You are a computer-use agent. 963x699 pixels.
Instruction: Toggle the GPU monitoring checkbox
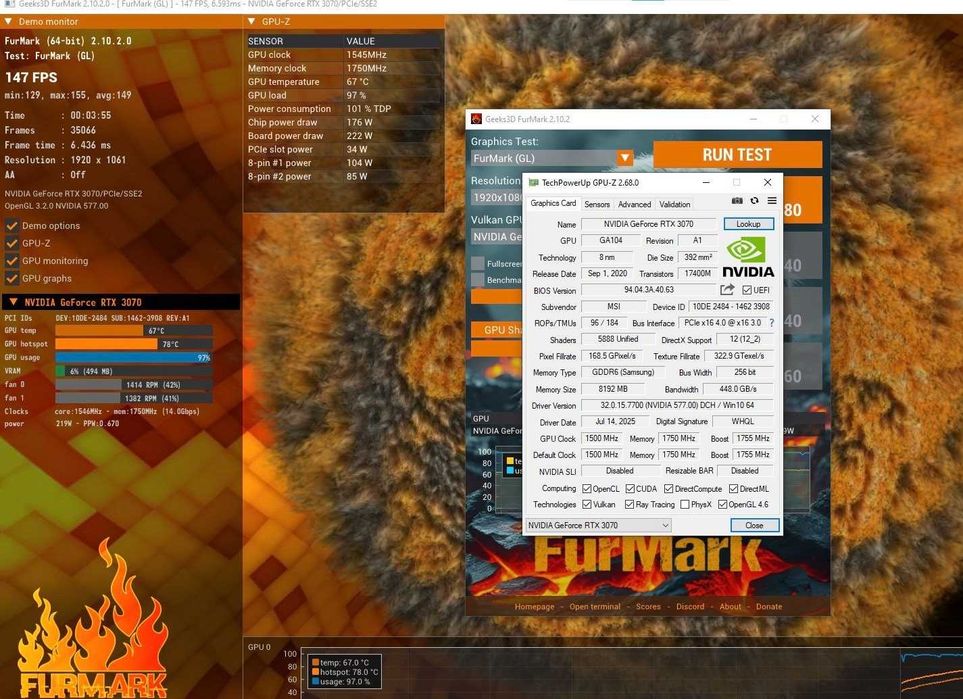[11, 260]
